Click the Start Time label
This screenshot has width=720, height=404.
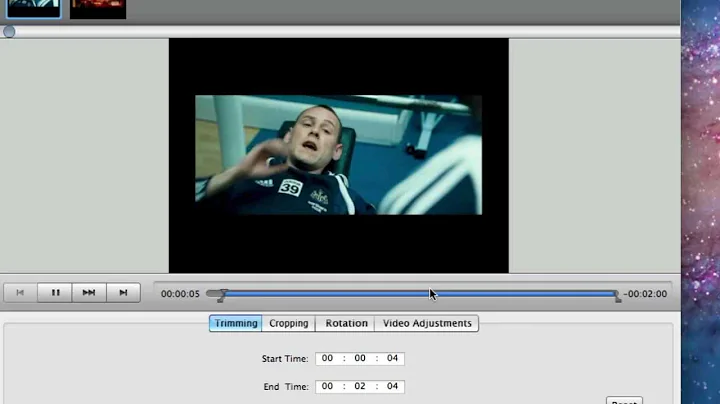(x=285, y=359)
